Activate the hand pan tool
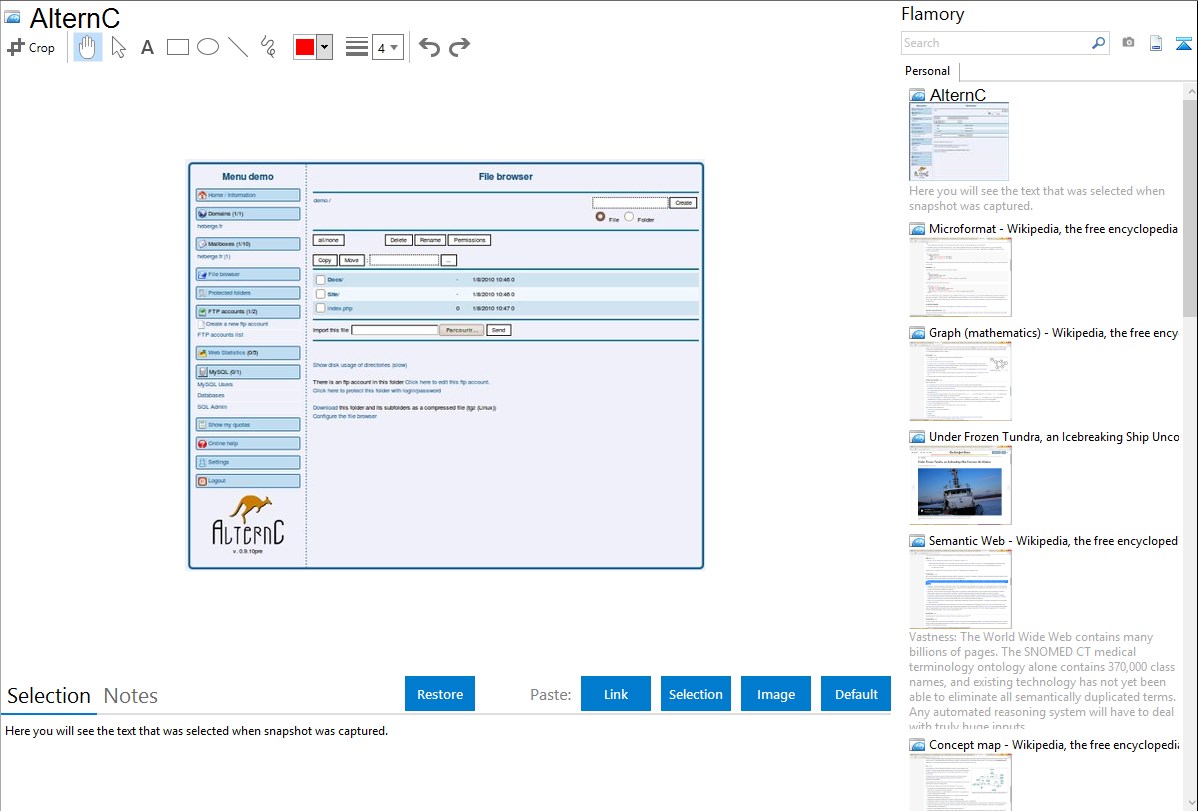Image resolution: width=1198 pixels, height=811 pixels. click(x=88, y=47)
